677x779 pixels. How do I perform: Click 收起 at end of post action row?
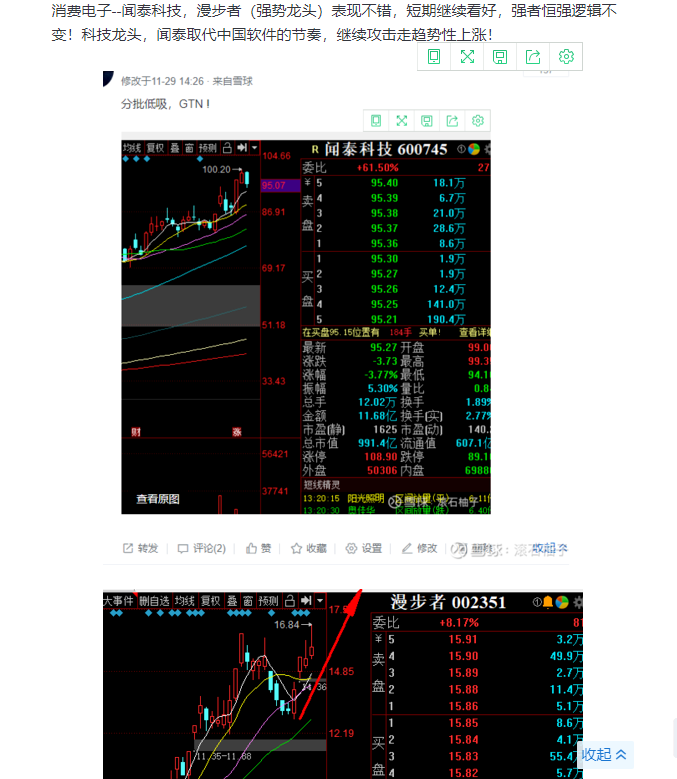(550, 548)
